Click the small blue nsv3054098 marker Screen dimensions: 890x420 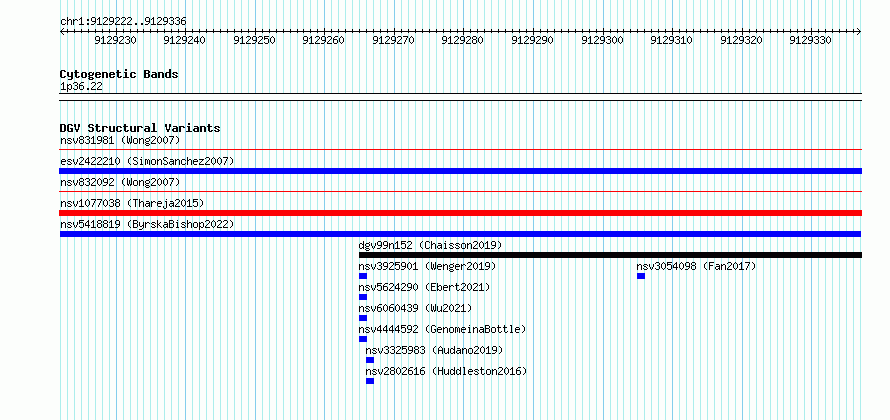pyautogui.click(x=641, y=276)
